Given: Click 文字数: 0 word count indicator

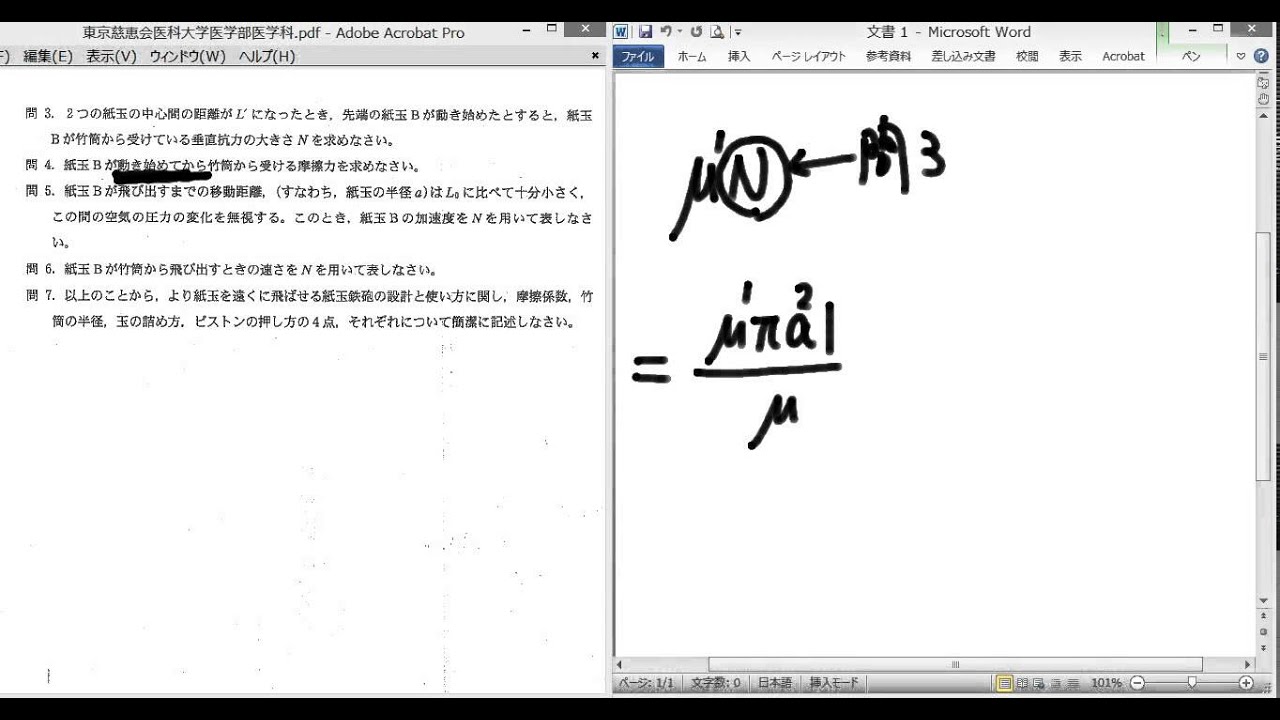Looking at the screenshot, I should click(x=715, y=683).
